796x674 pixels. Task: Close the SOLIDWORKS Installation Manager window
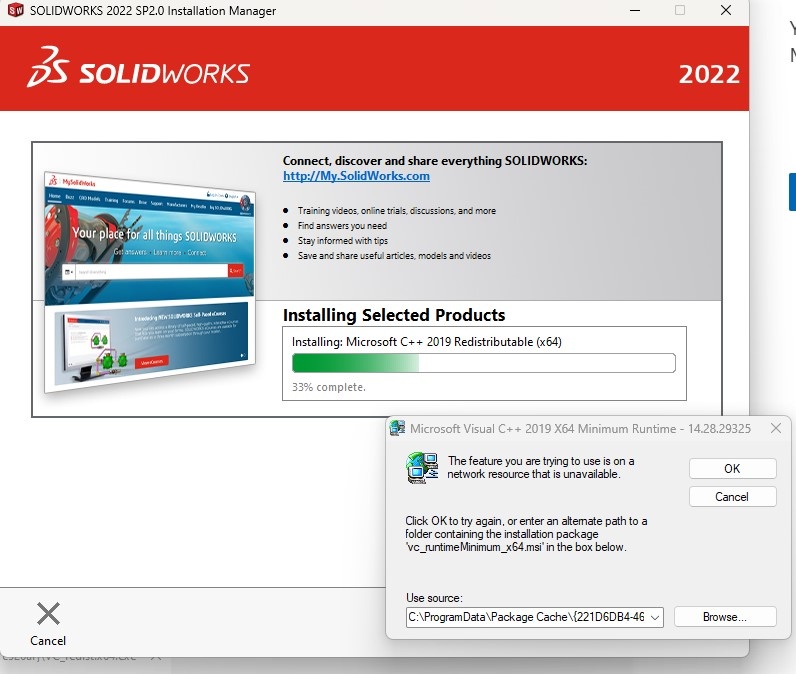point(726,10)
